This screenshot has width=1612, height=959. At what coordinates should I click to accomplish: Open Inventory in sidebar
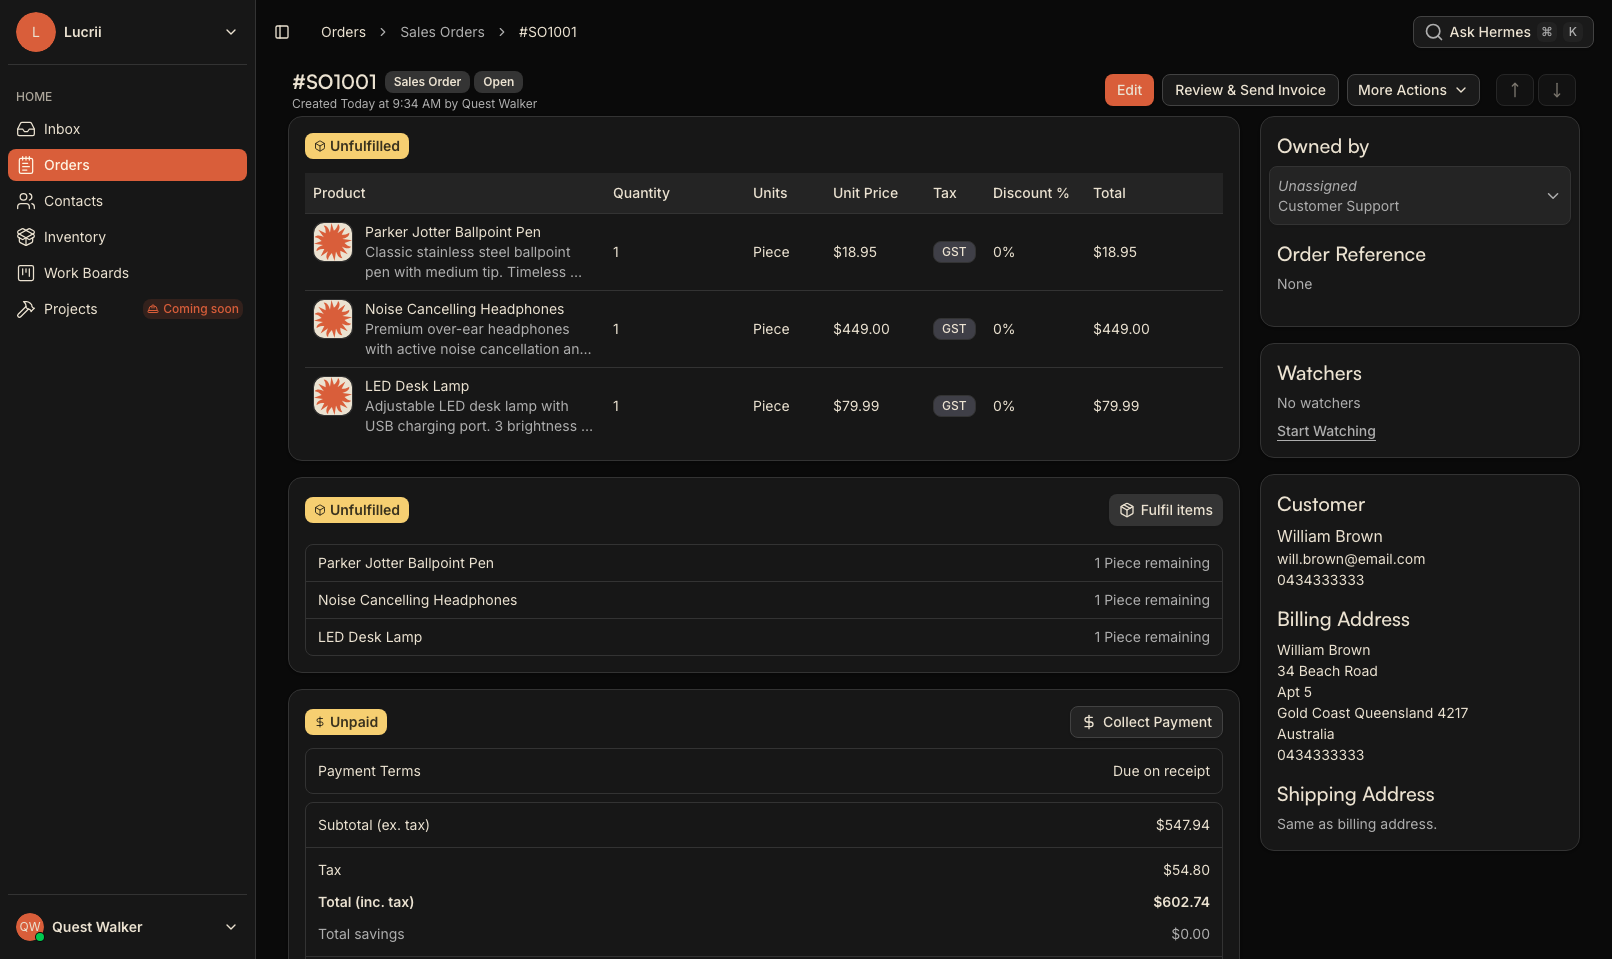pyautogui.click(x=127, y=237)
